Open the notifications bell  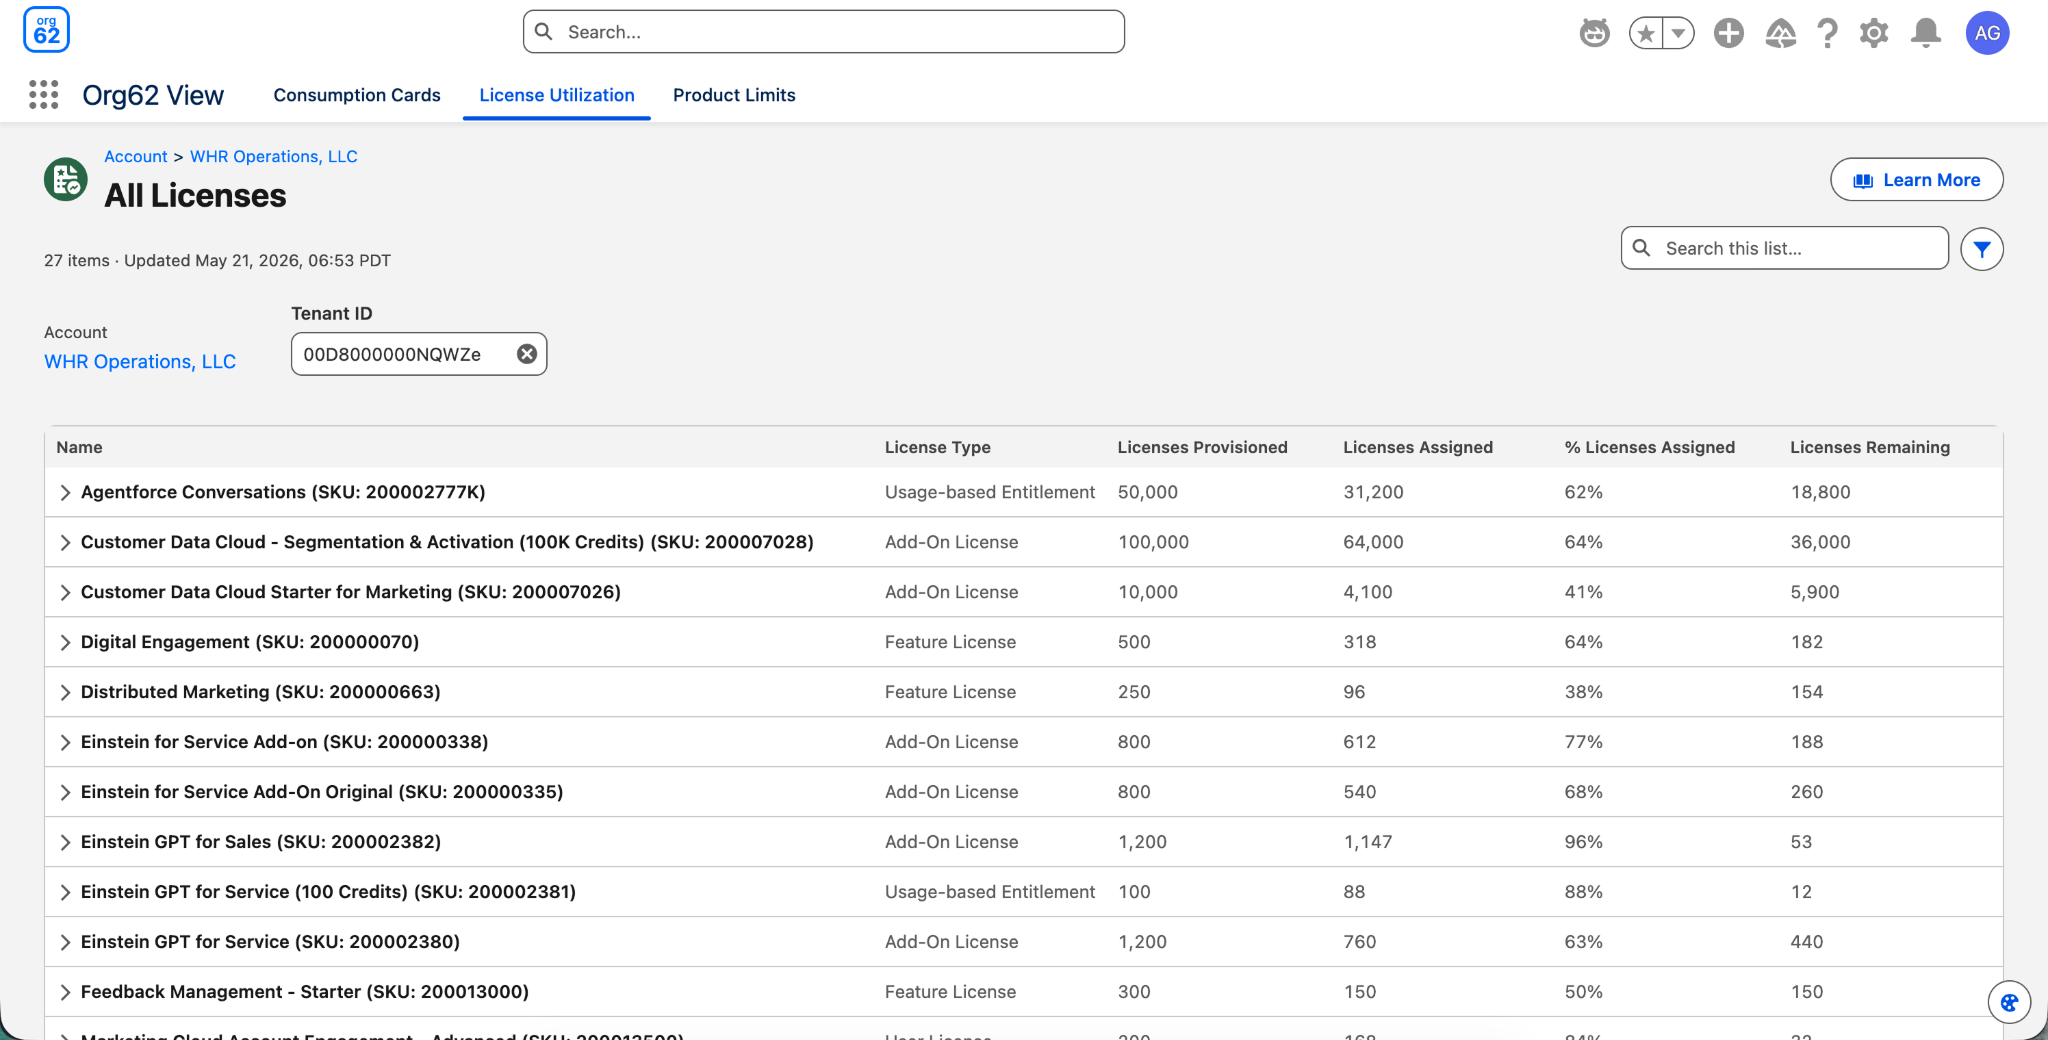pos(1925,33)
